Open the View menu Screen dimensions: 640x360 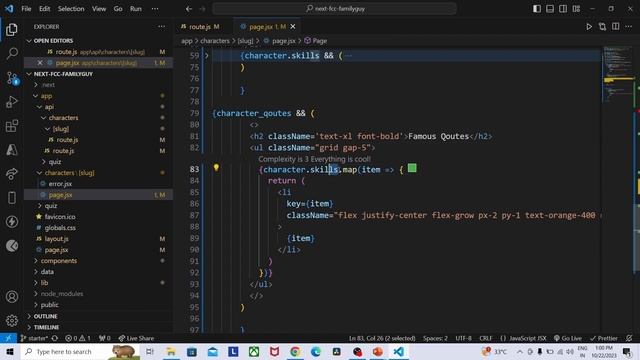(99, 9)
